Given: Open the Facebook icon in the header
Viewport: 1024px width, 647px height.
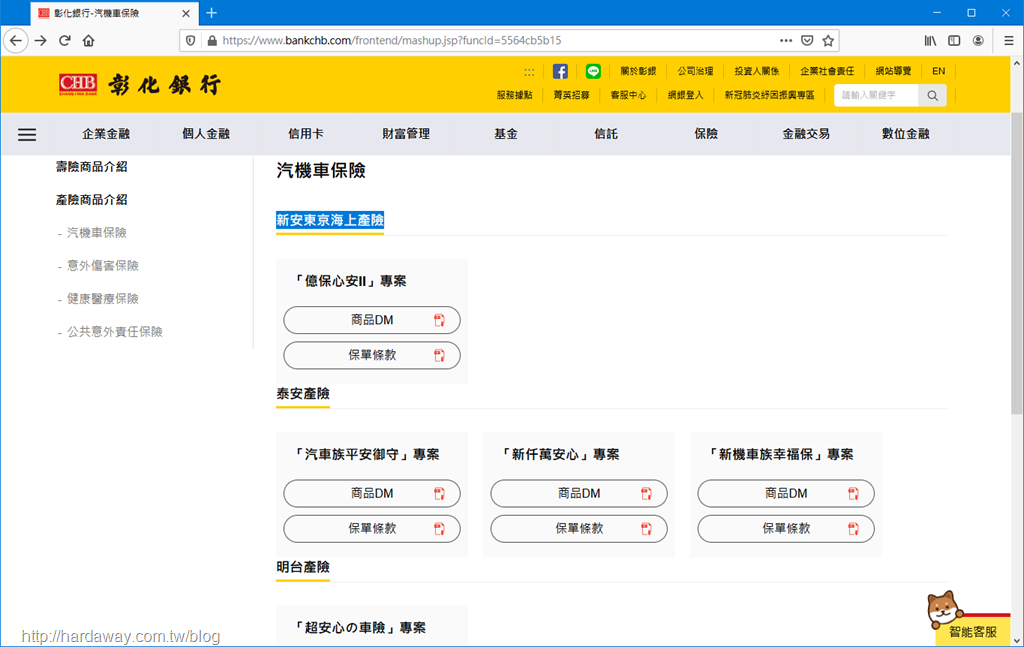Looking at the screenshot, I should click(x=560, y=71).
